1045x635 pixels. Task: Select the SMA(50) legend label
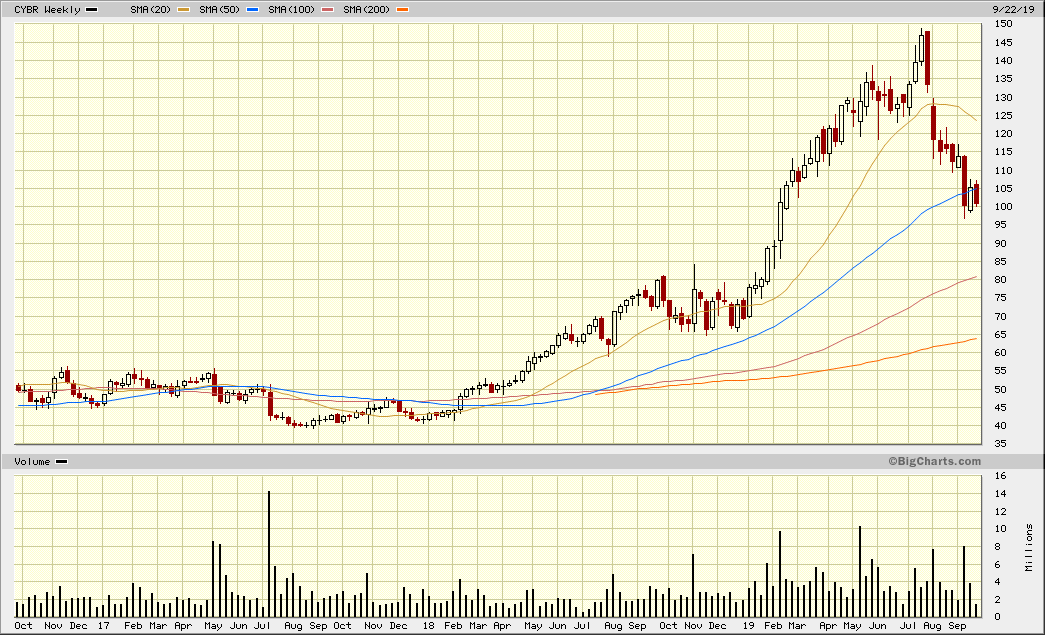point(219,9)
